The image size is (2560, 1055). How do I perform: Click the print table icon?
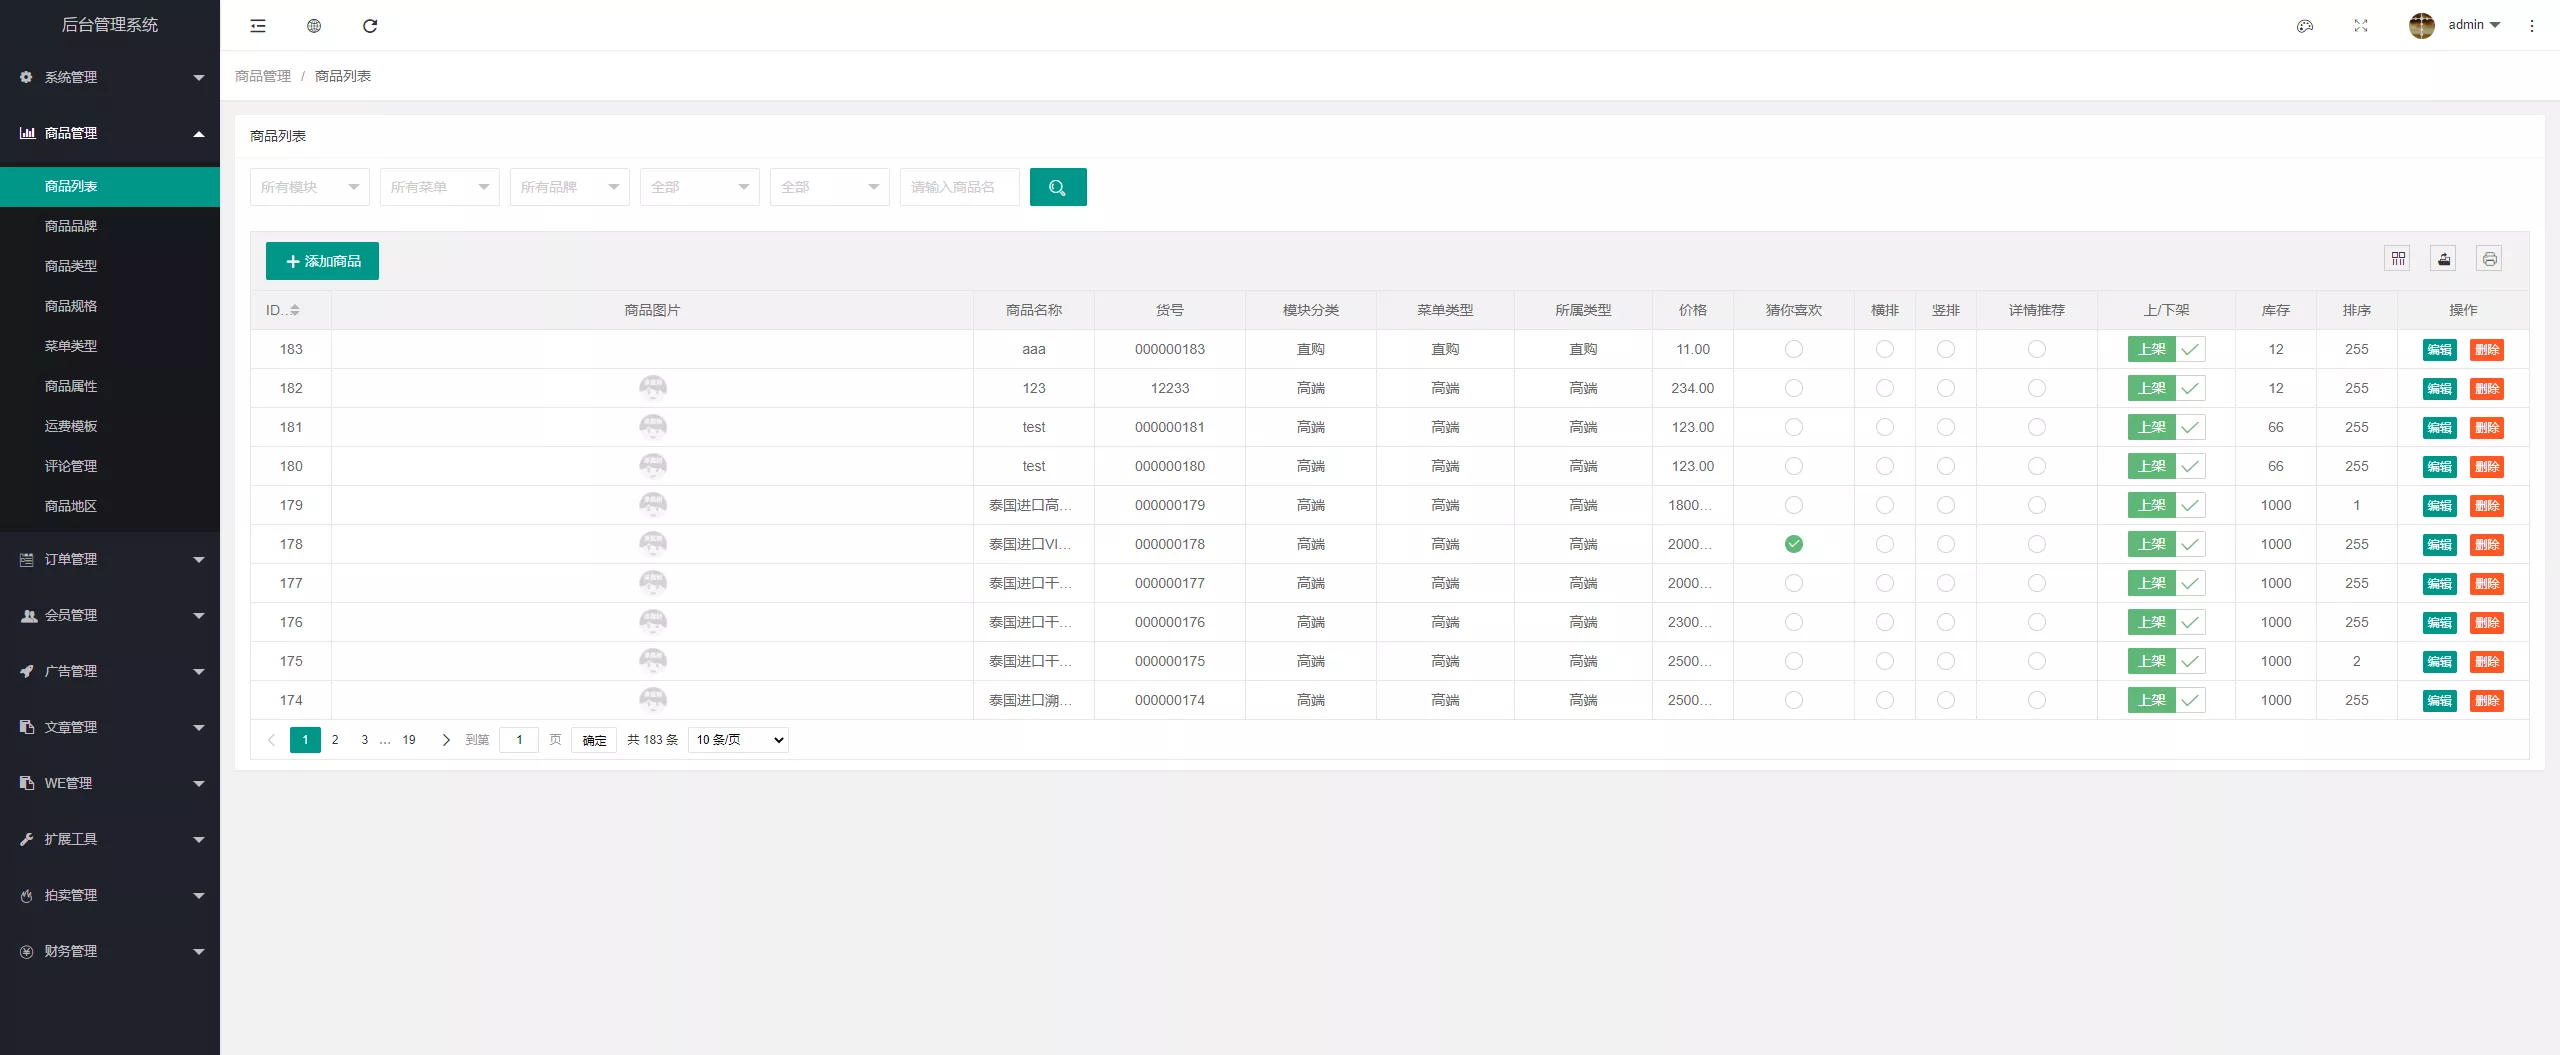[2489, 259]
